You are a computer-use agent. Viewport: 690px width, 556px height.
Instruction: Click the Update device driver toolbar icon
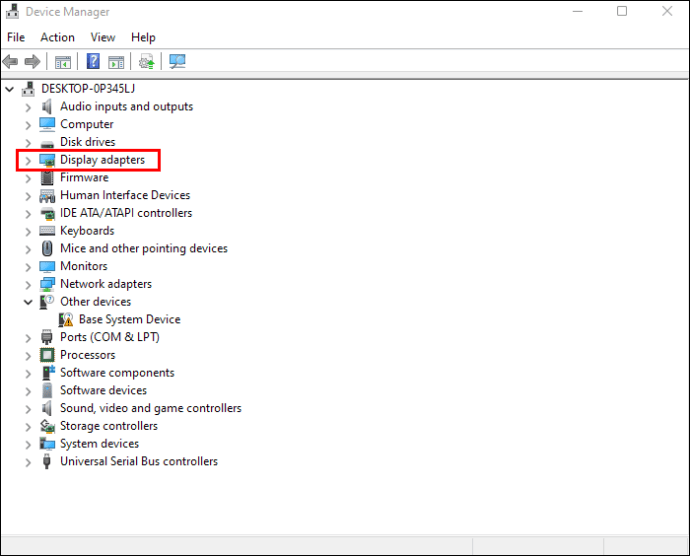coord(147,62)
